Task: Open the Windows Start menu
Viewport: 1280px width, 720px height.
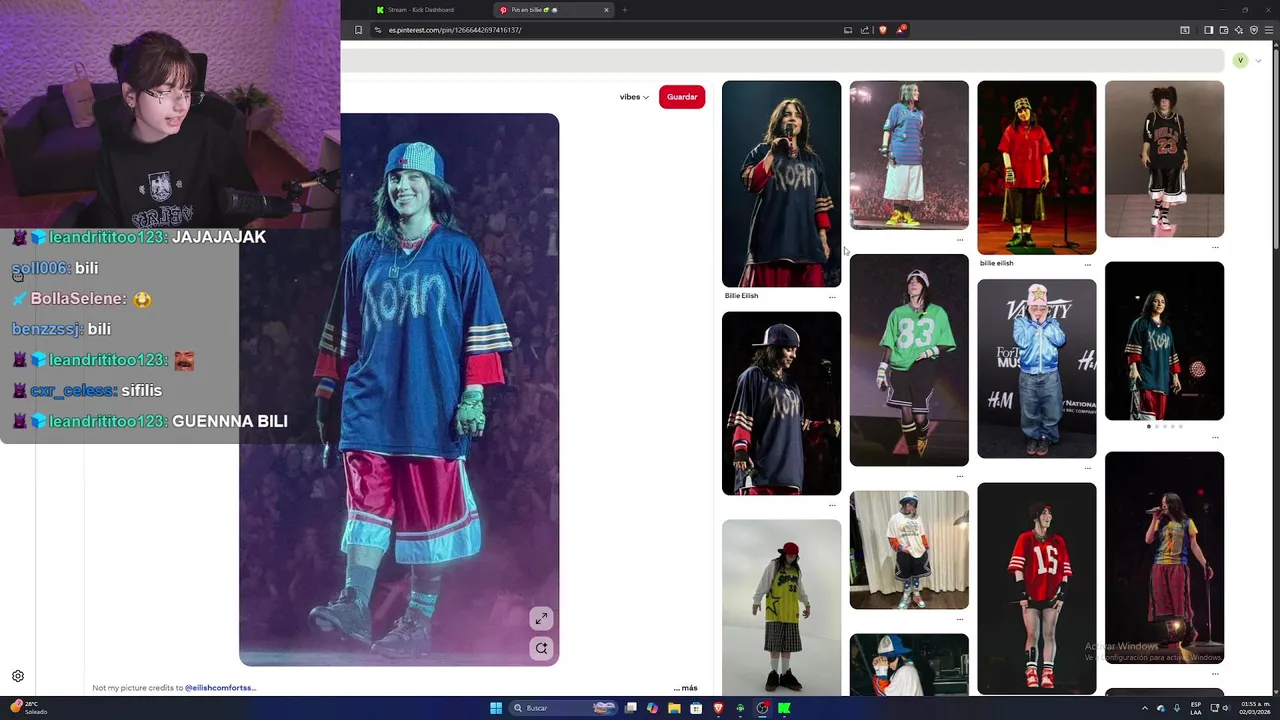Action: click(495, 708)
